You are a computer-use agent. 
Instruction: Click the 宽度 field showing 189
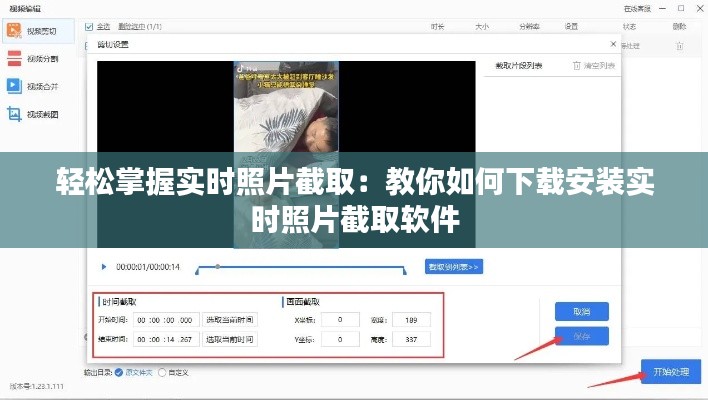tap(411, 320)
